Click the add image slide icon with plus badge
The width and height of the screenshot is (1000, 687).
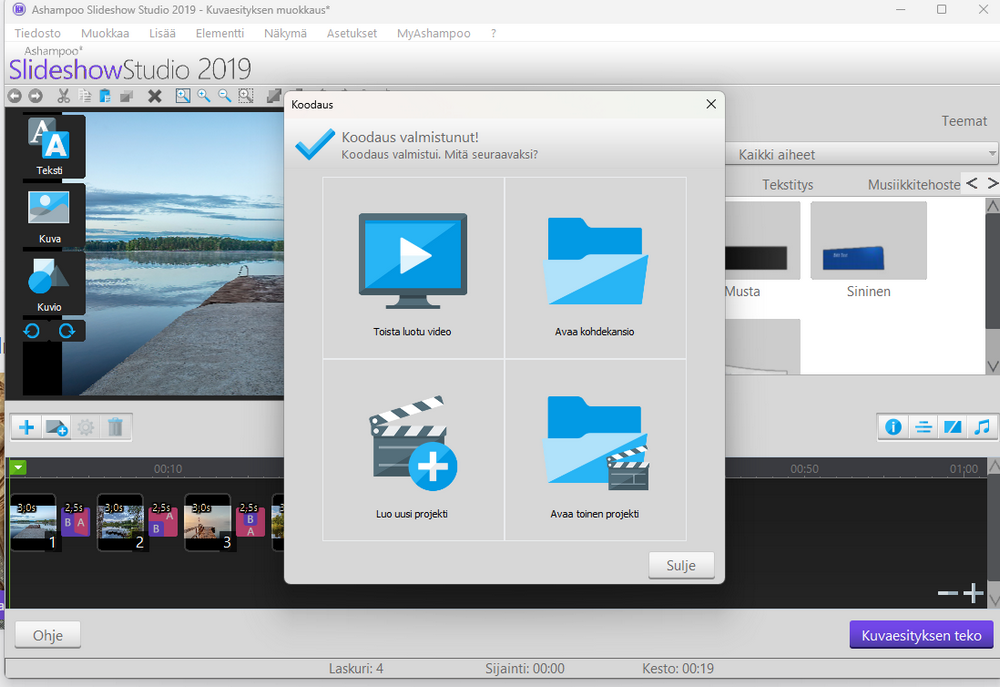(56, 427)
